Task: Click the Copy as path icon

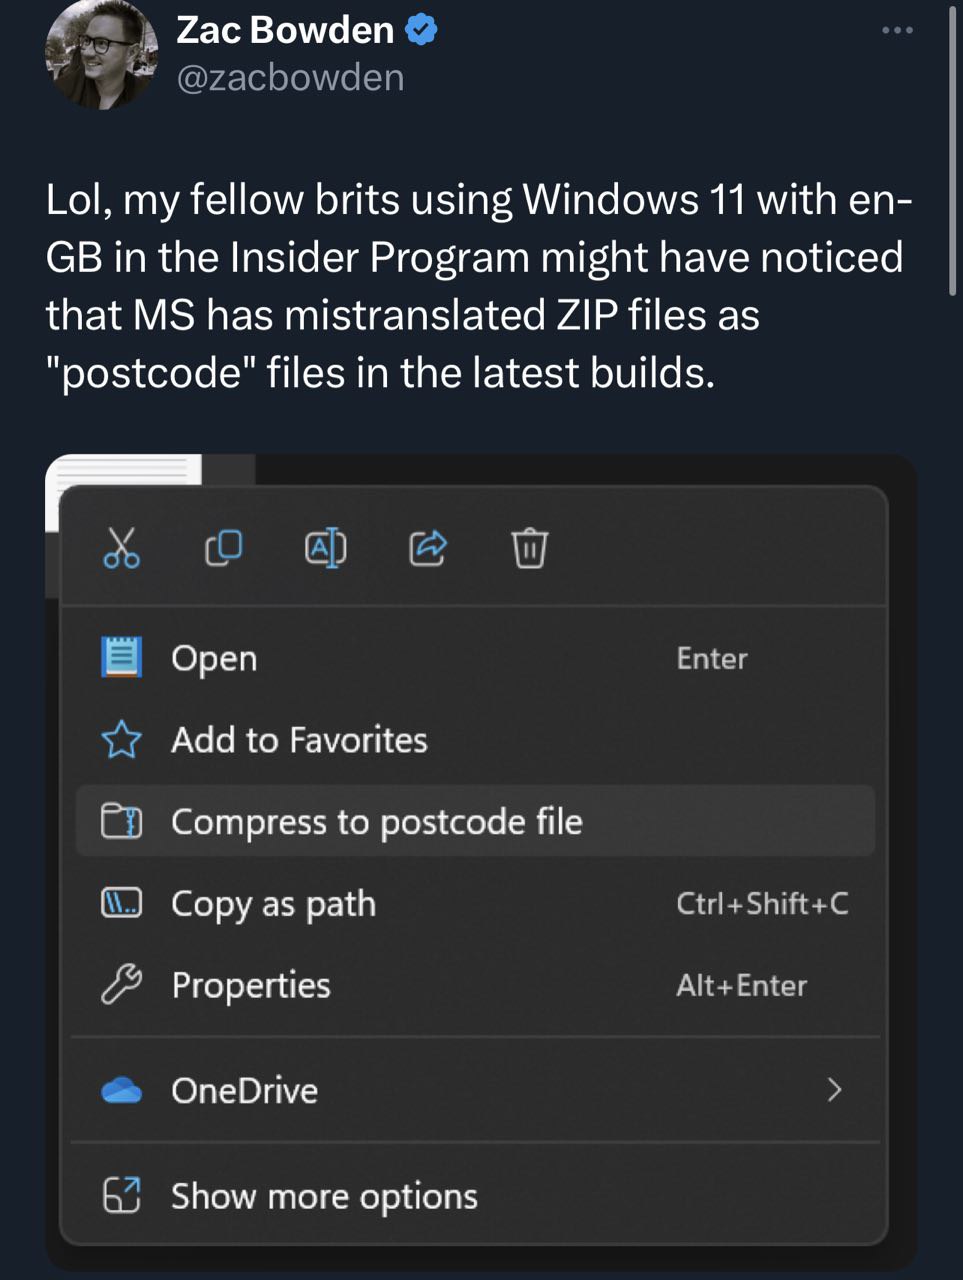Action: point(122,904)
